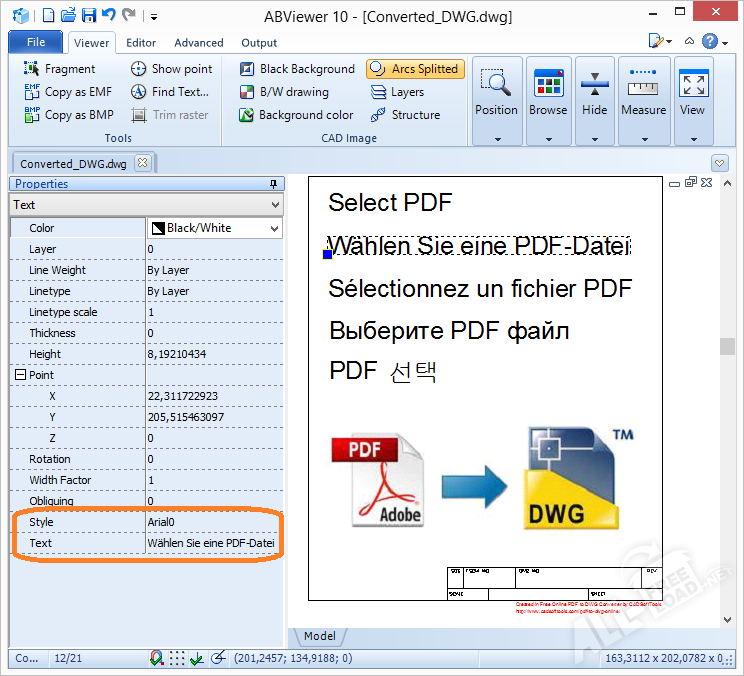The image size is (744, 676).
Task: Toggle Arcs Splitted option
Action: 414,69
